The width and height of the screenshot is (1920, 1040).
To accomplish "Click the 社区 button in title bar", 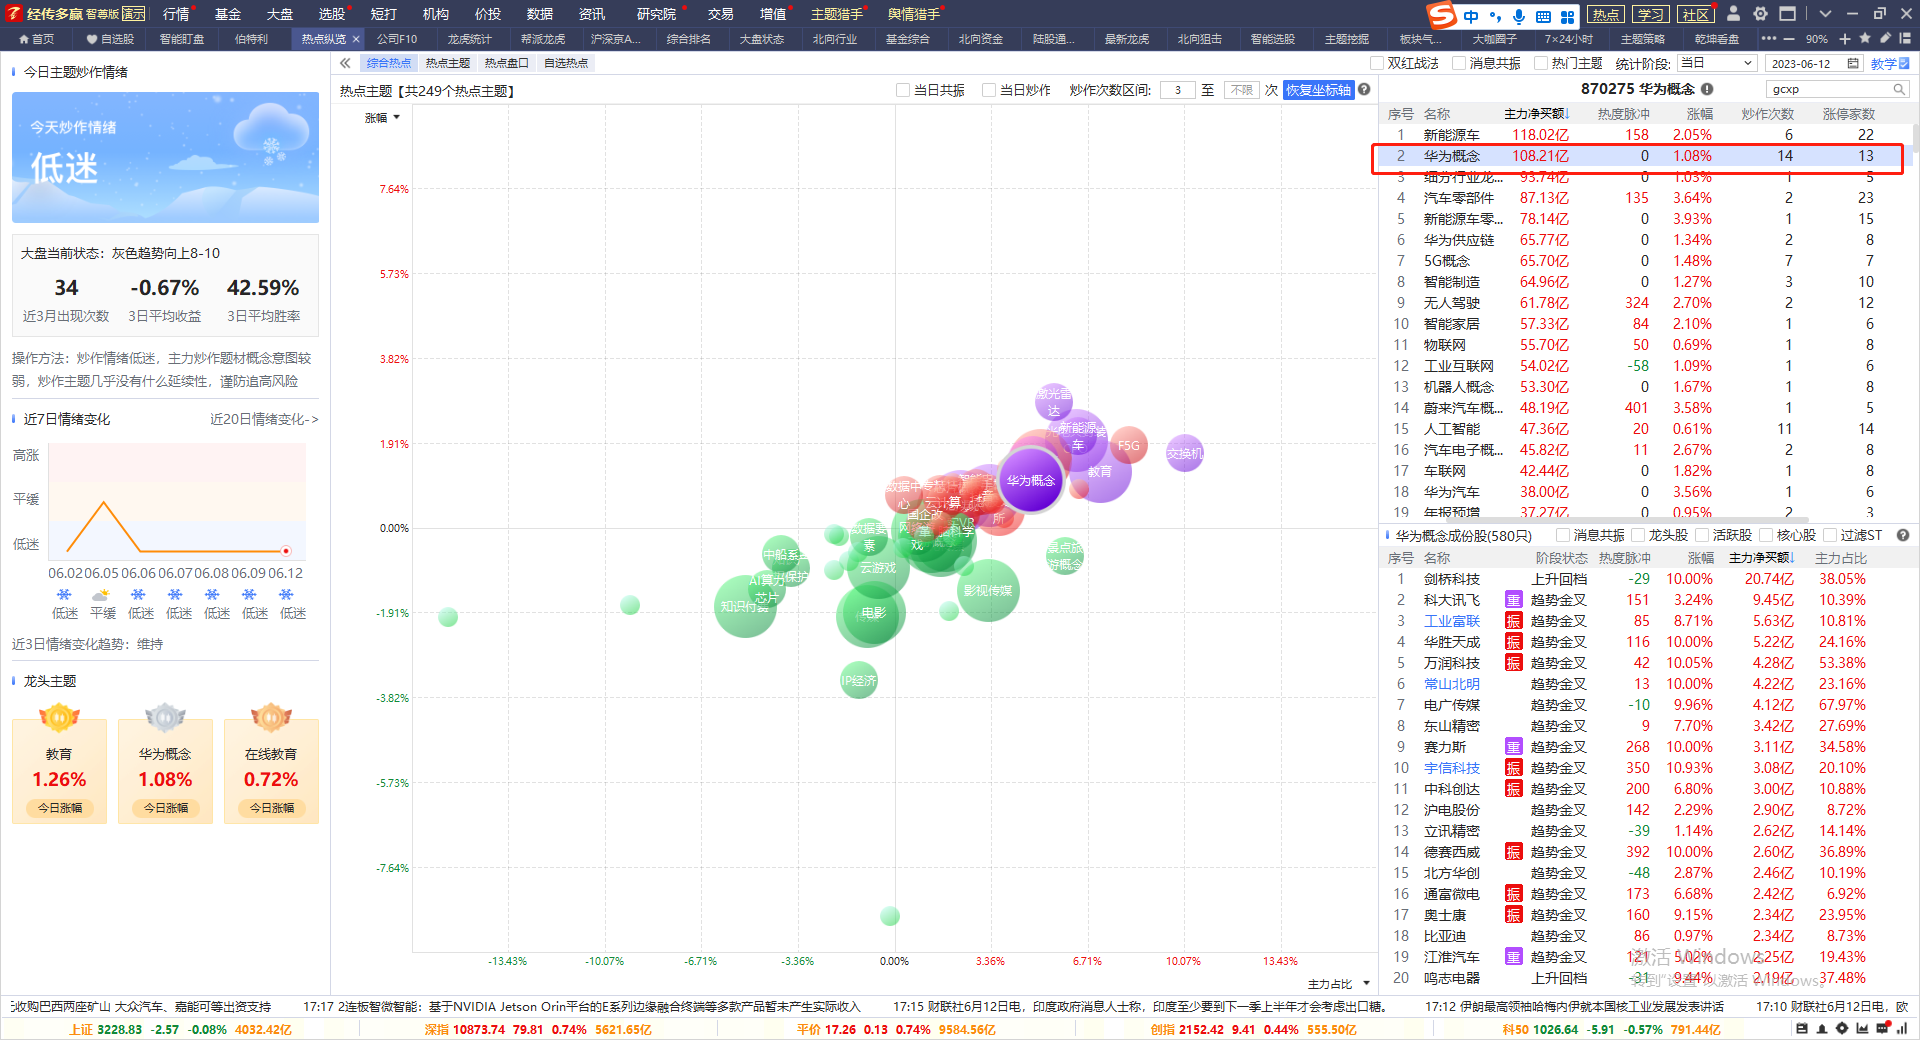I will click(x=1695, y=14).
